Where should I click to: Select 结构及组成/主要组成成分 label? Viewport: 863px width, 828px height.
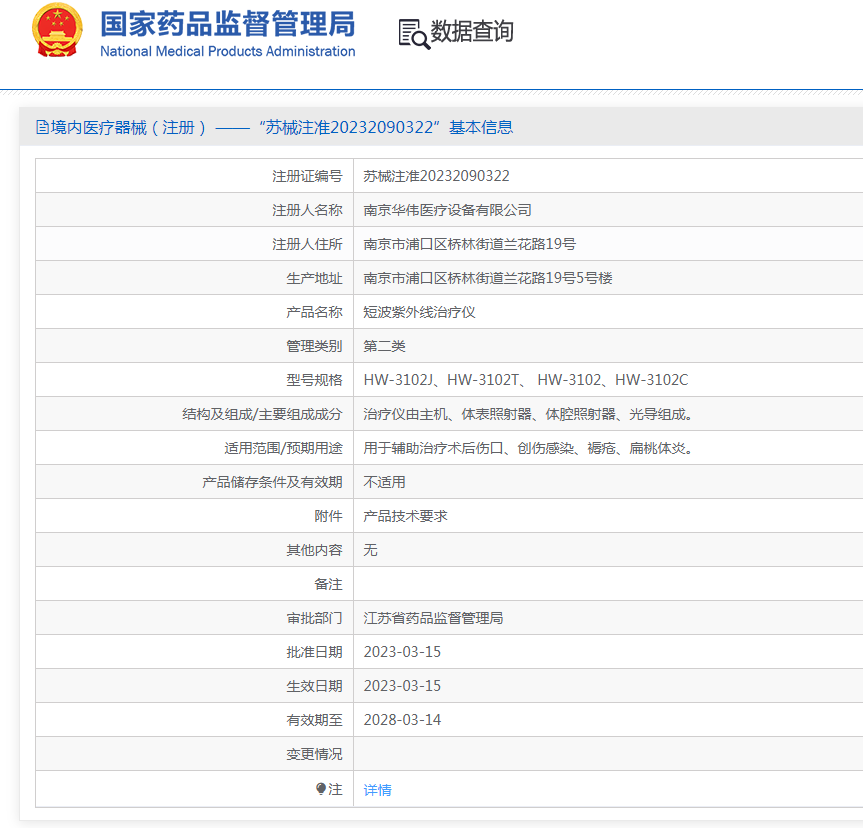pos(262,414)
